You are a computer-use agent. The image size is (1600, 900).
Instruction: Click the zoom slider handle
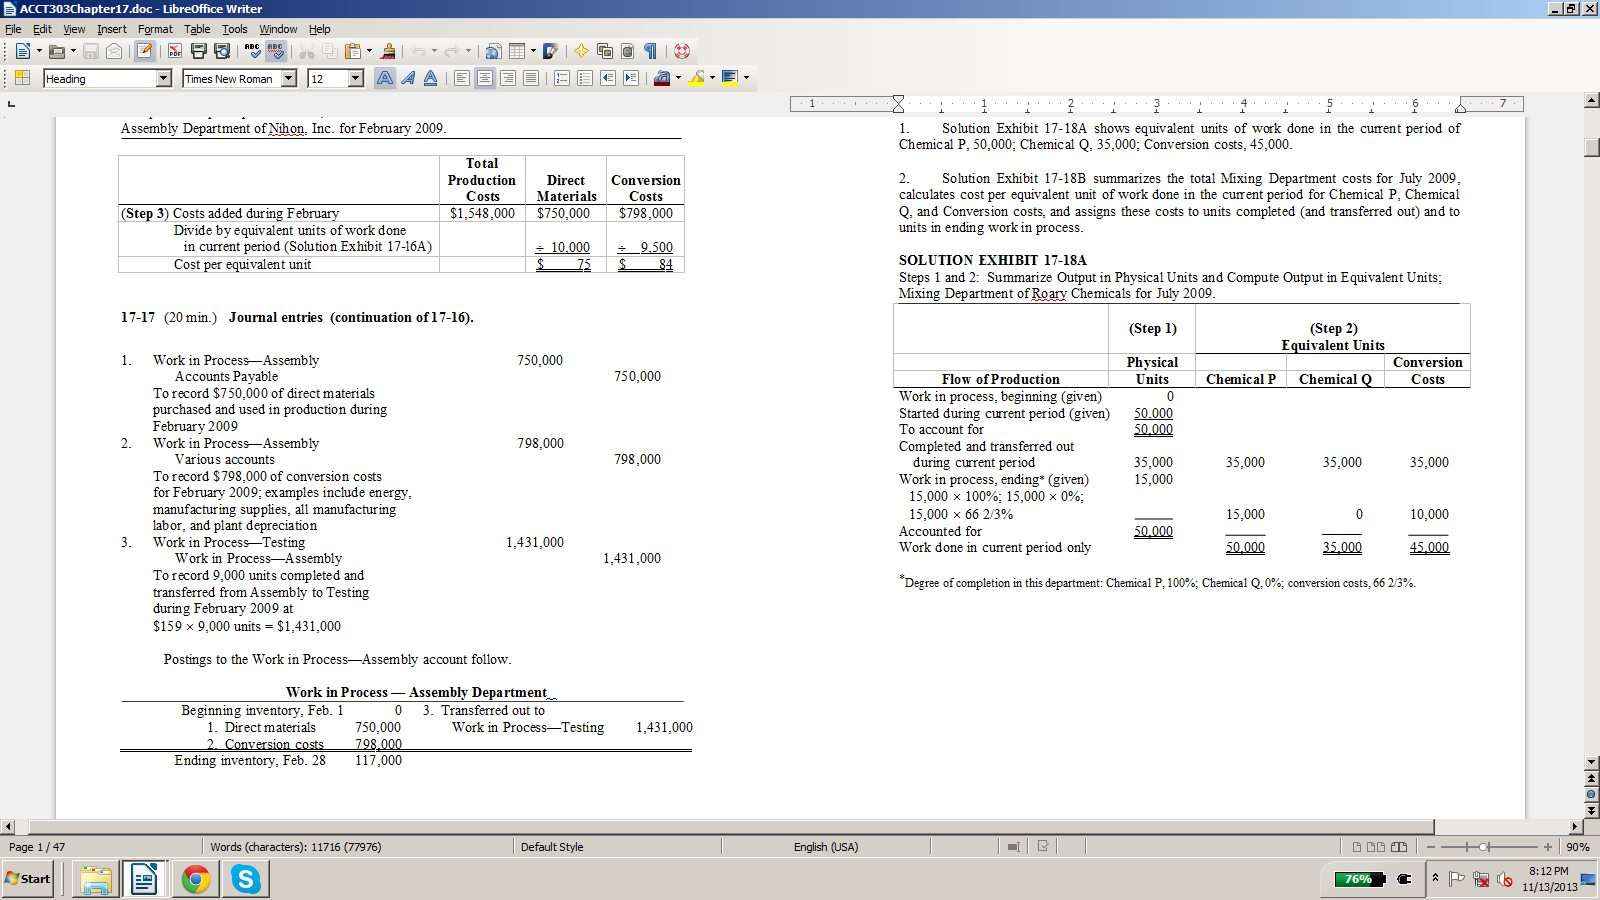click(1484, 847)
